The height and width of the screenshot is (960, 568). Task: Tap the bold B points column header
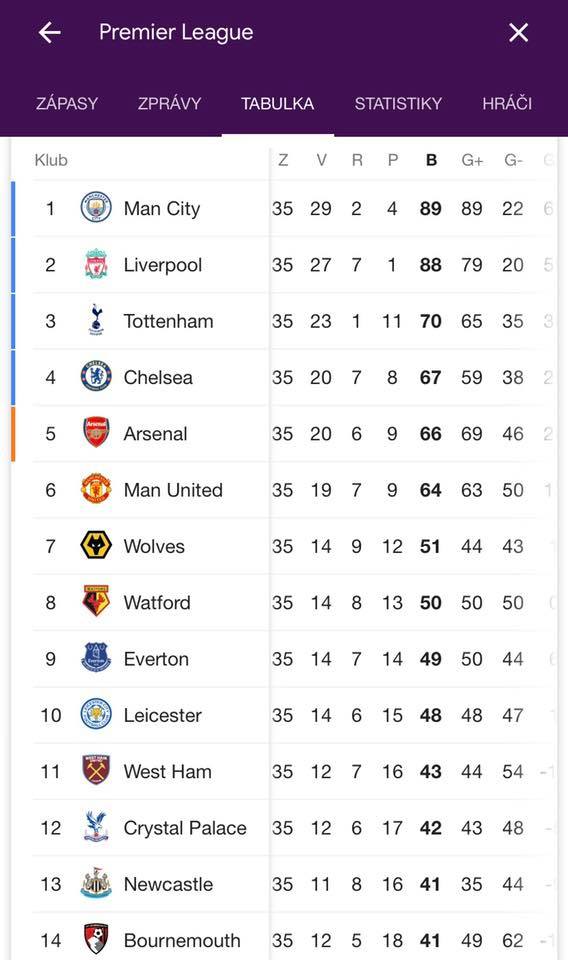point(432,160)
